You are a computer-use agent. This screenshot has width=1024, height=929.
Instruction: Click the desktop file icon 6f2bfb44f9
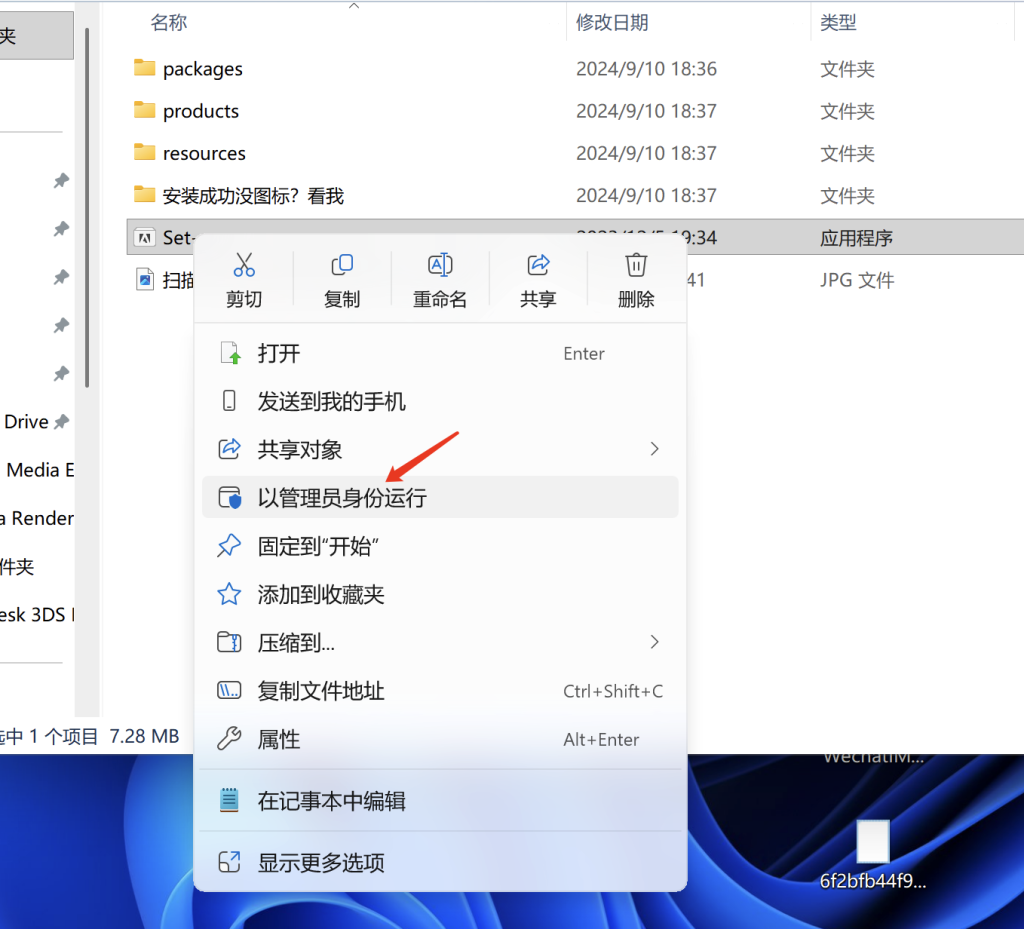pos(872,843)
